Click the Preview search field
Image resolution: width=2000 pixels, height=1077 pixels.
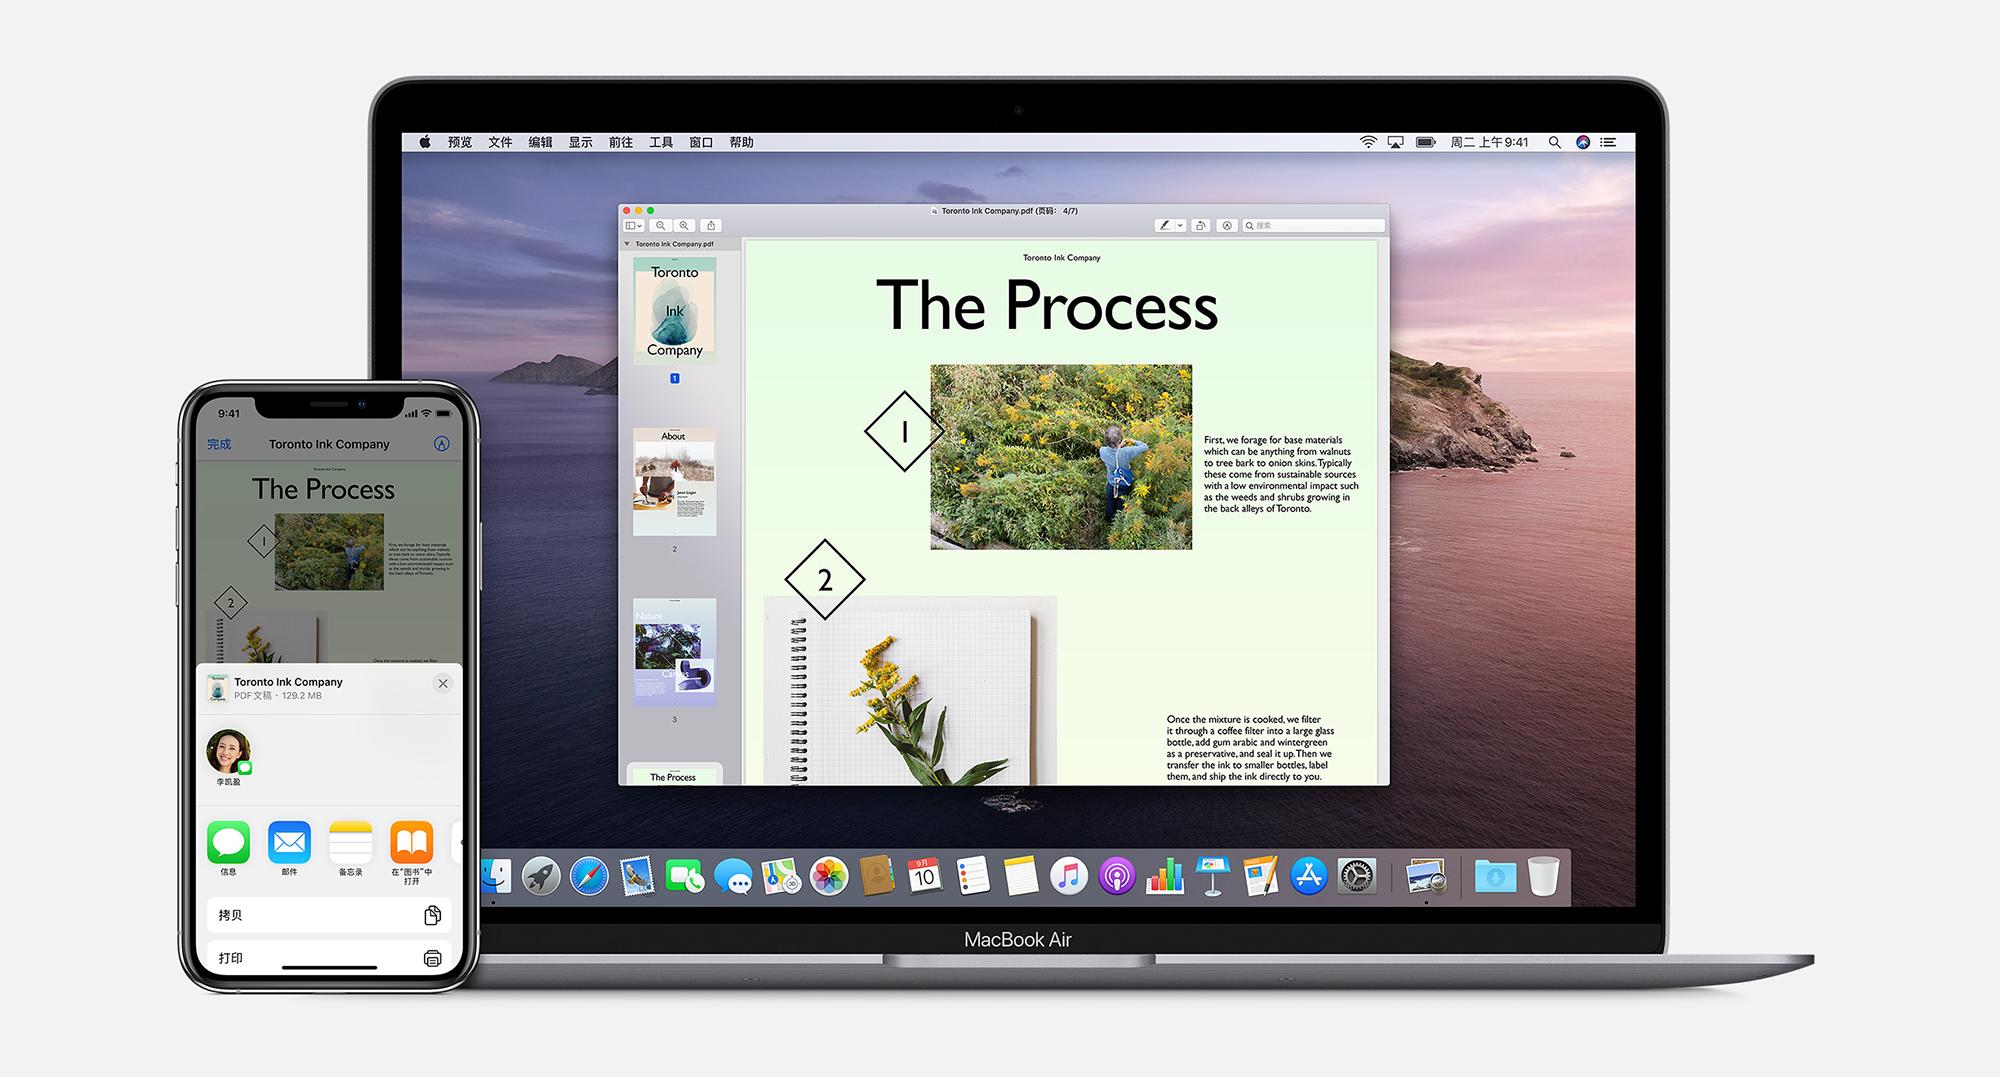pos(1313,226)
